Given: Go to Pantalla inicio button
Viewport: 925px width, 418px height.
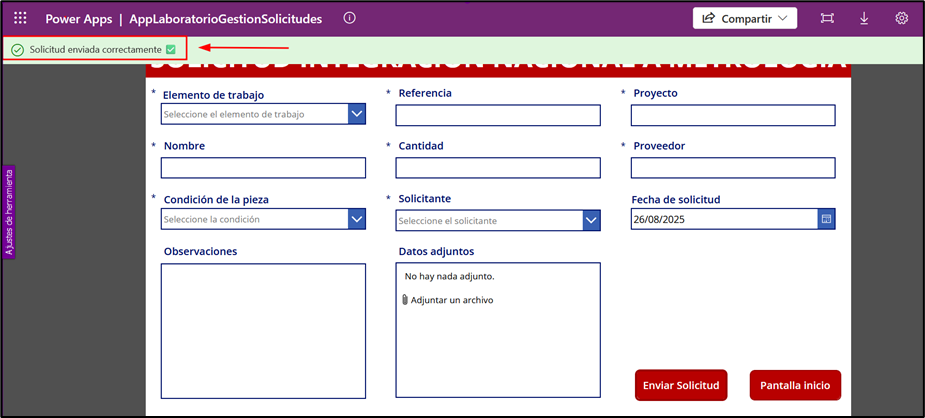Looking at the screenshot, I should (x=795, y=385).
